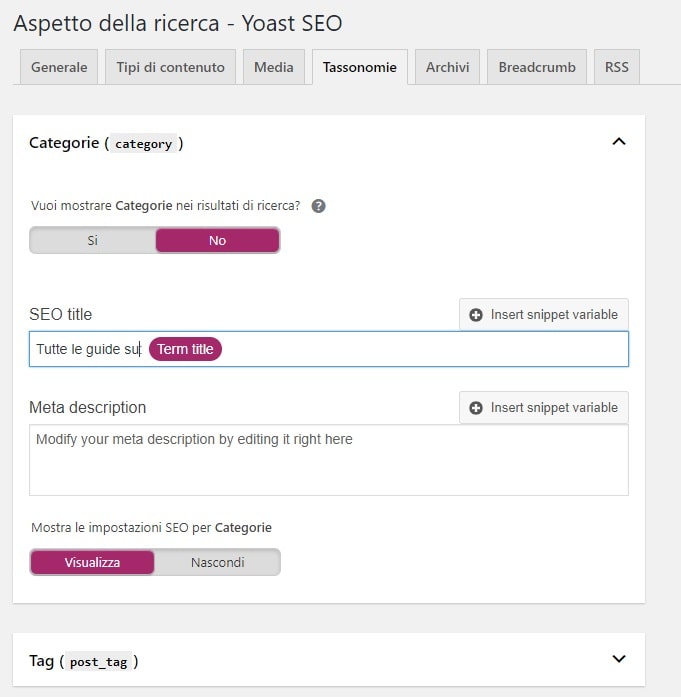681x697 pixels.
Task: Choose Nascondi for Categorie SEO settings
Action: (x=217, y=562)
